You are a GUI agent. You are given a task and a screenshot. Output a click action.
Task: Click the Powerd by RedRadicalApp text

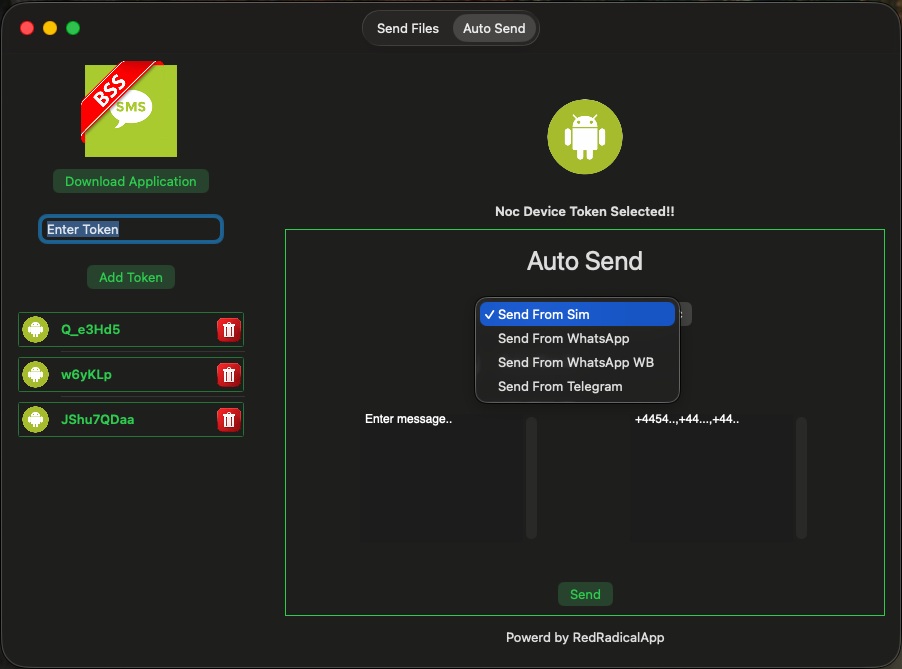(585, 637)
